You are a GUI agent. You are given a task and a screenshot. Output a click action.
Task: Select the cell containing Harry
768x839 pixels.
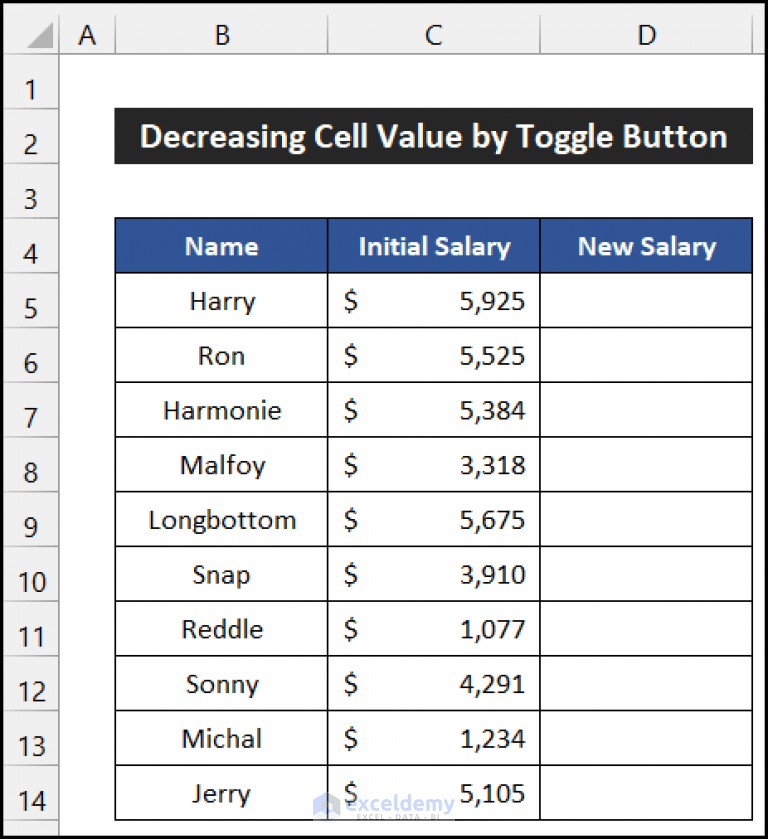pos(221,301)
